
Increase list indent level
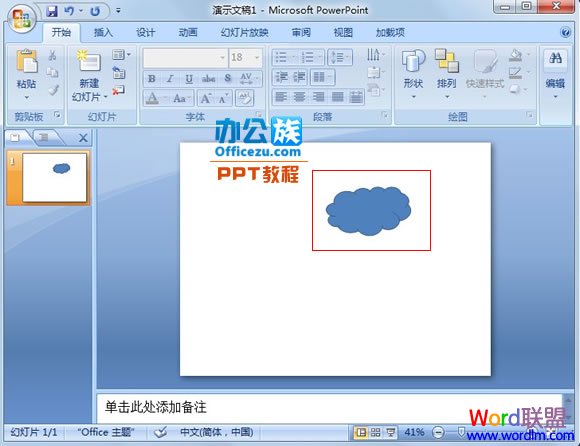[x=299, y=77]
